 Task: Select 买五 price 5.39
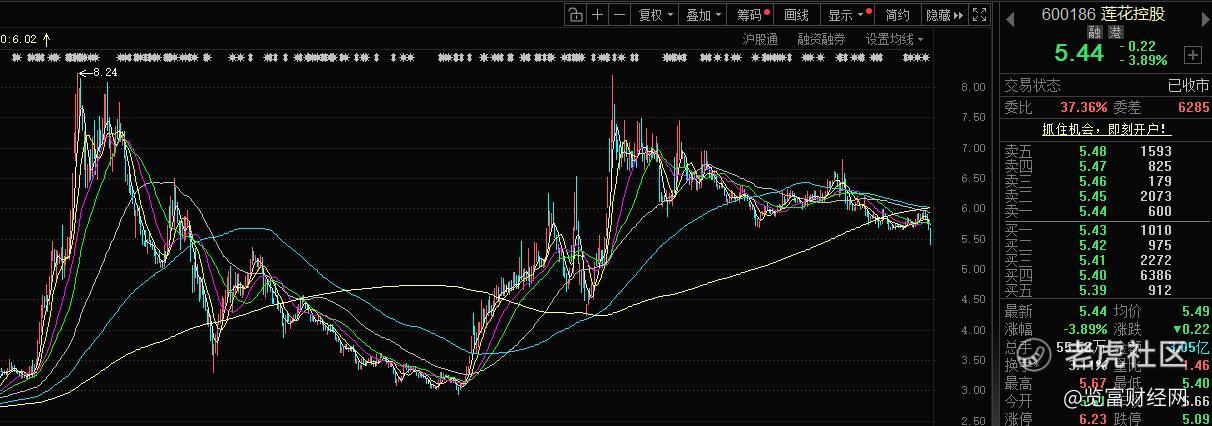pos(1092,290)
